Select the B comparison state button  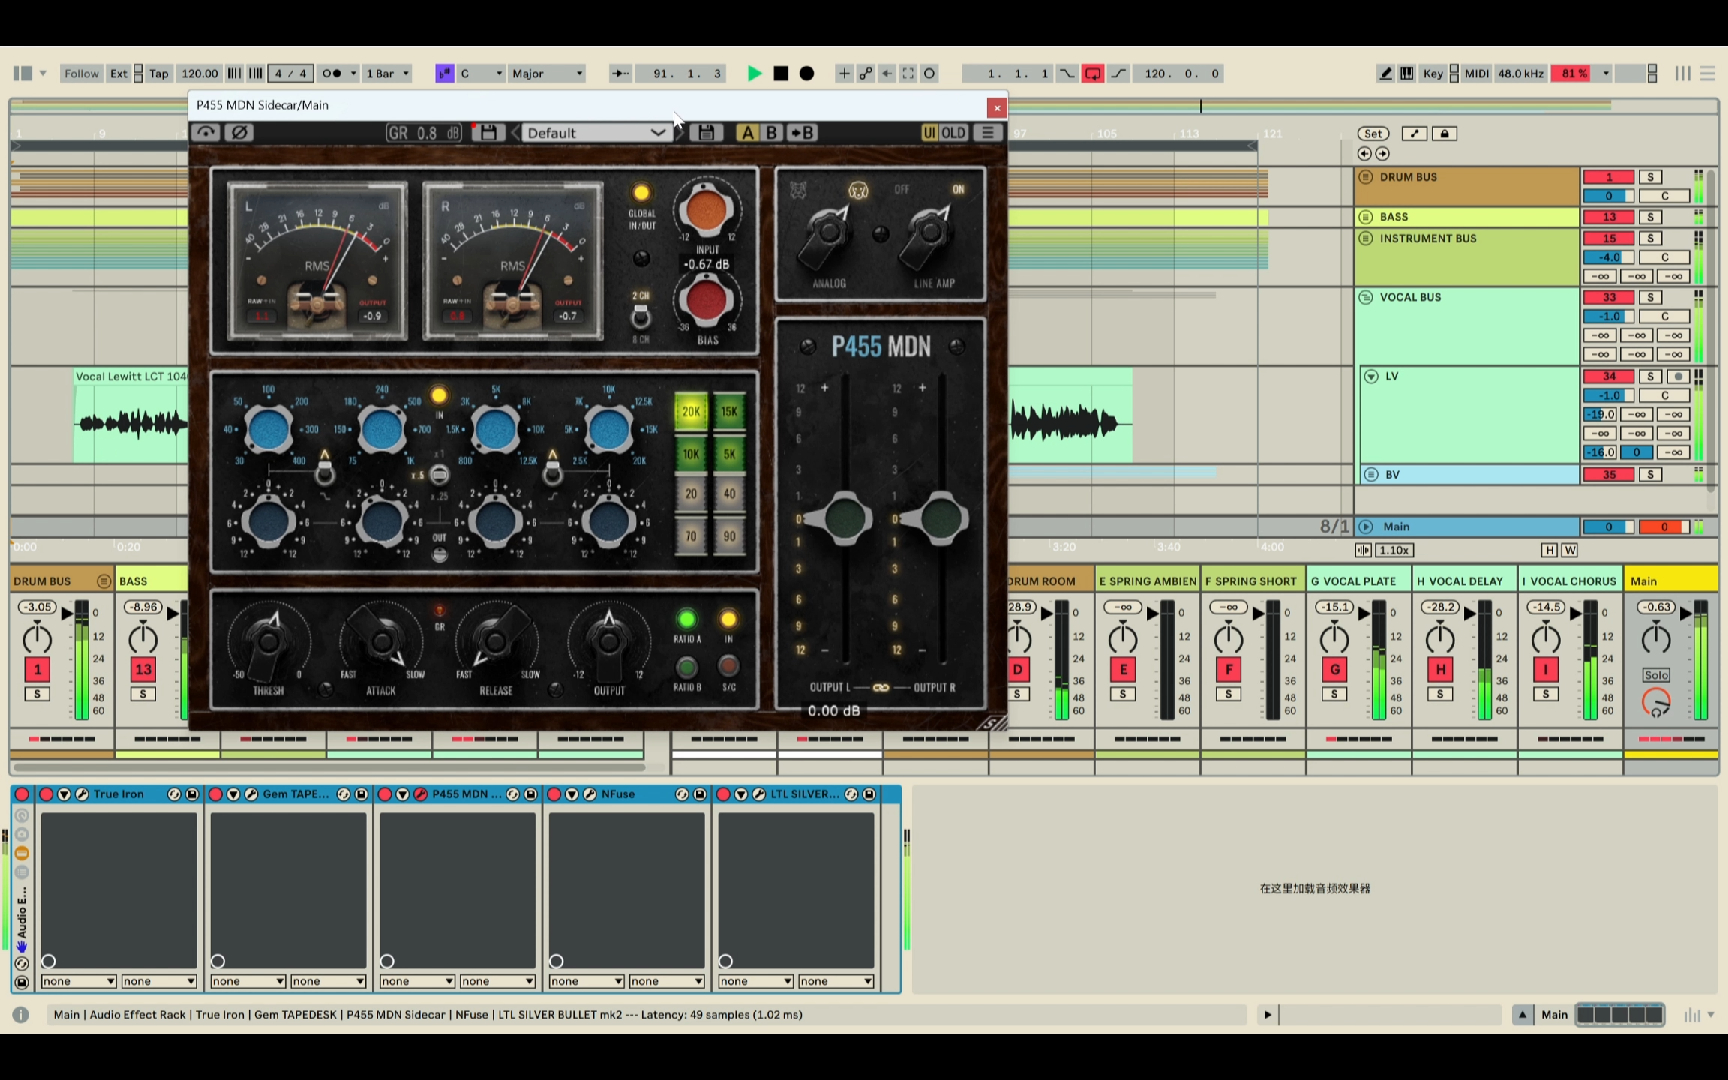pyautogui.click(x=771, y=132)
